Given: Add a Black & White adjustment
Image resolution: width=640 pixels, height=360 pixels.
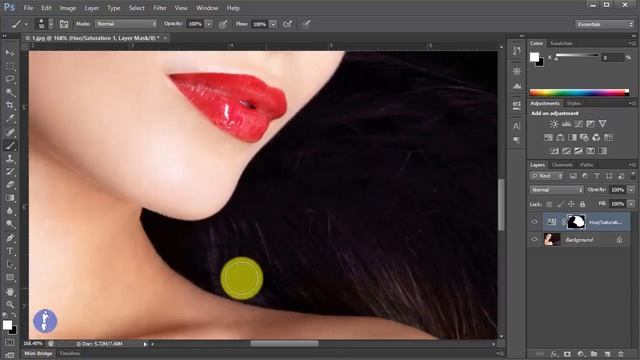Looking at the screenshot, I should (x=572, y=138).
